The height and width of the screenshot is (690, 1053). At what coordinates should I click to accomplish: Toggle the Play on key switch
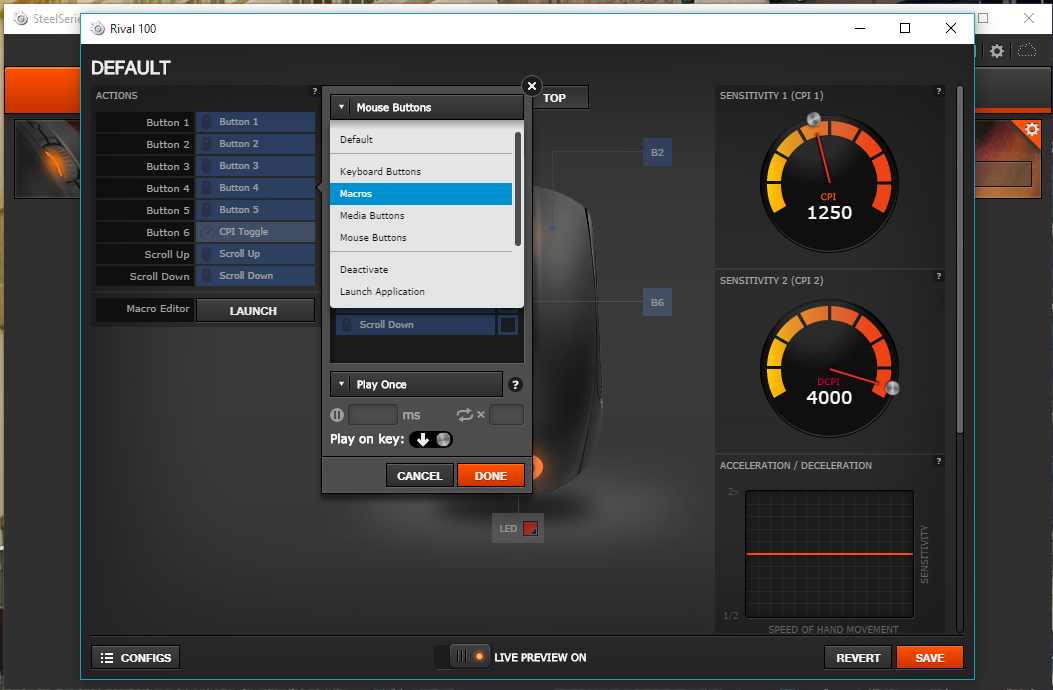431,439
